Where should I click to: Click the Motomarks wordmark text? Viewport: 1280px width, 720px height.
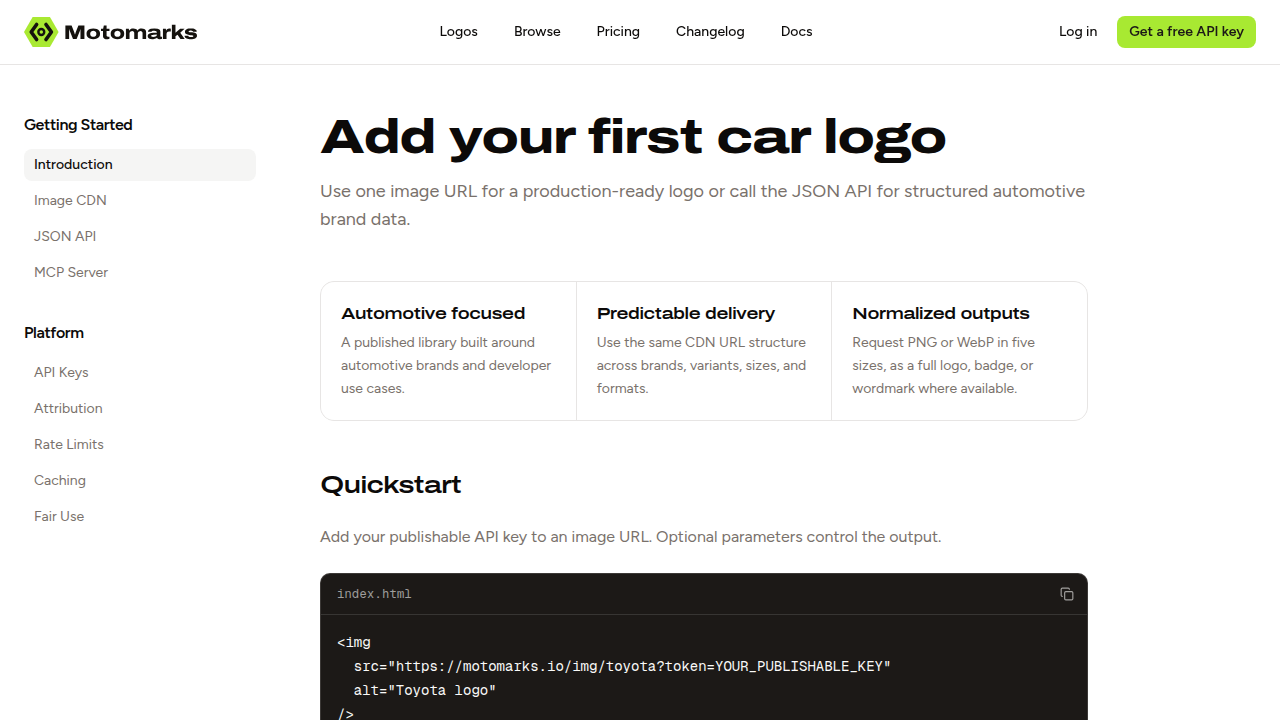click(131, 32)
